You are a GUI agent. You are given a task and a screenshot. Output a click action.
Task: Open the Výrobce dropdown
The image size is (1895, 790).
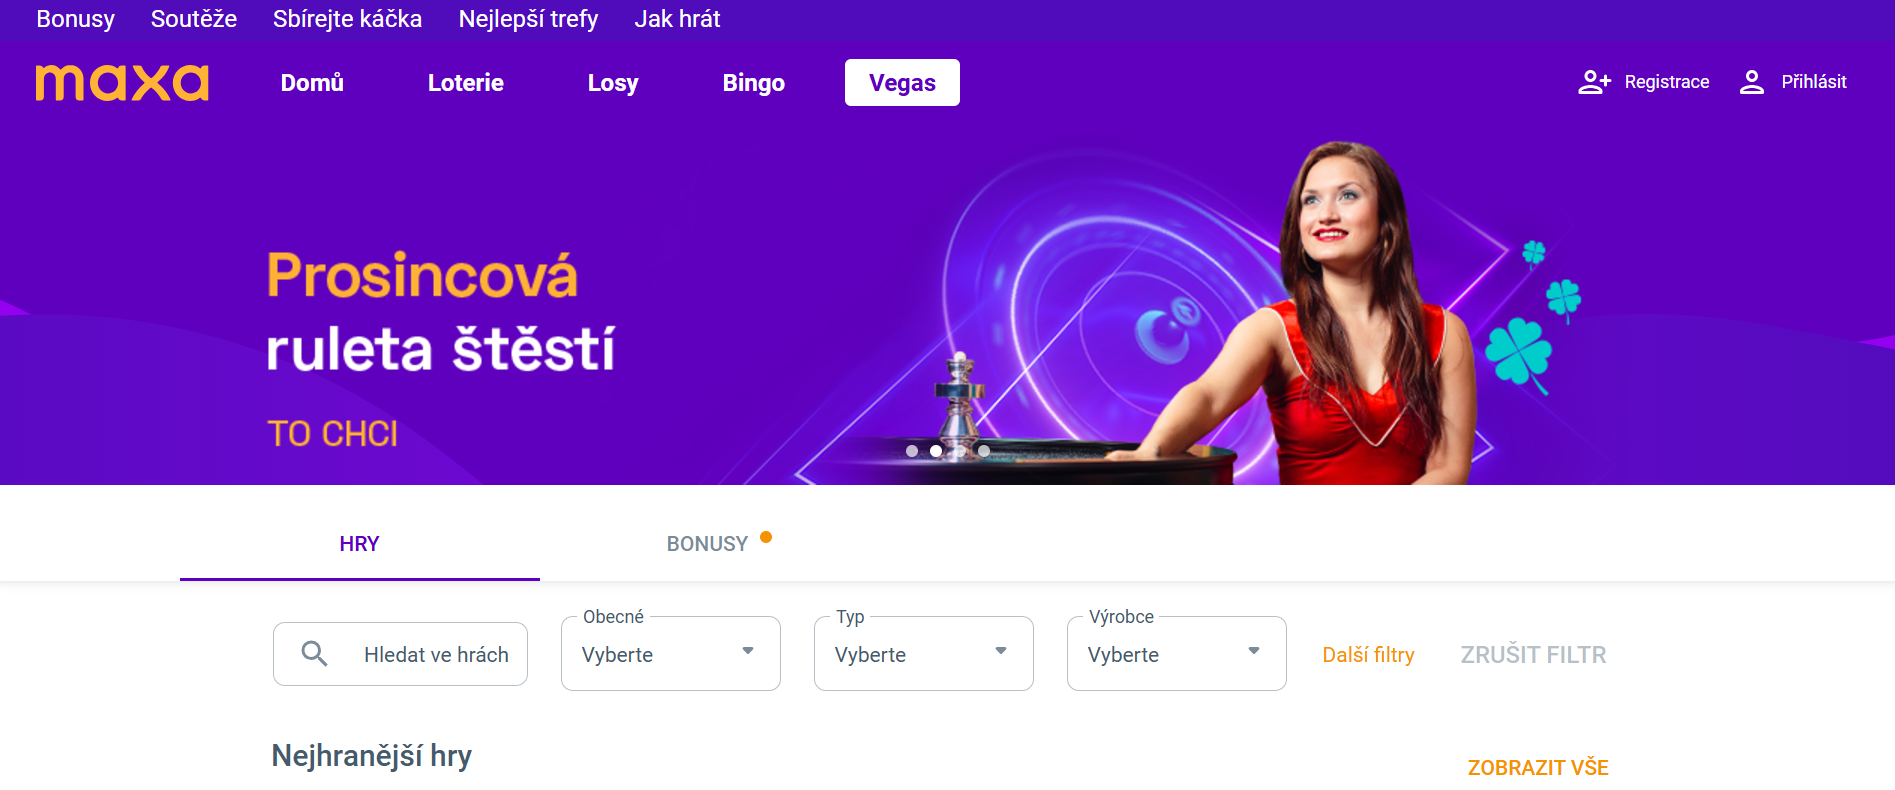click(x=1177, y=654)
